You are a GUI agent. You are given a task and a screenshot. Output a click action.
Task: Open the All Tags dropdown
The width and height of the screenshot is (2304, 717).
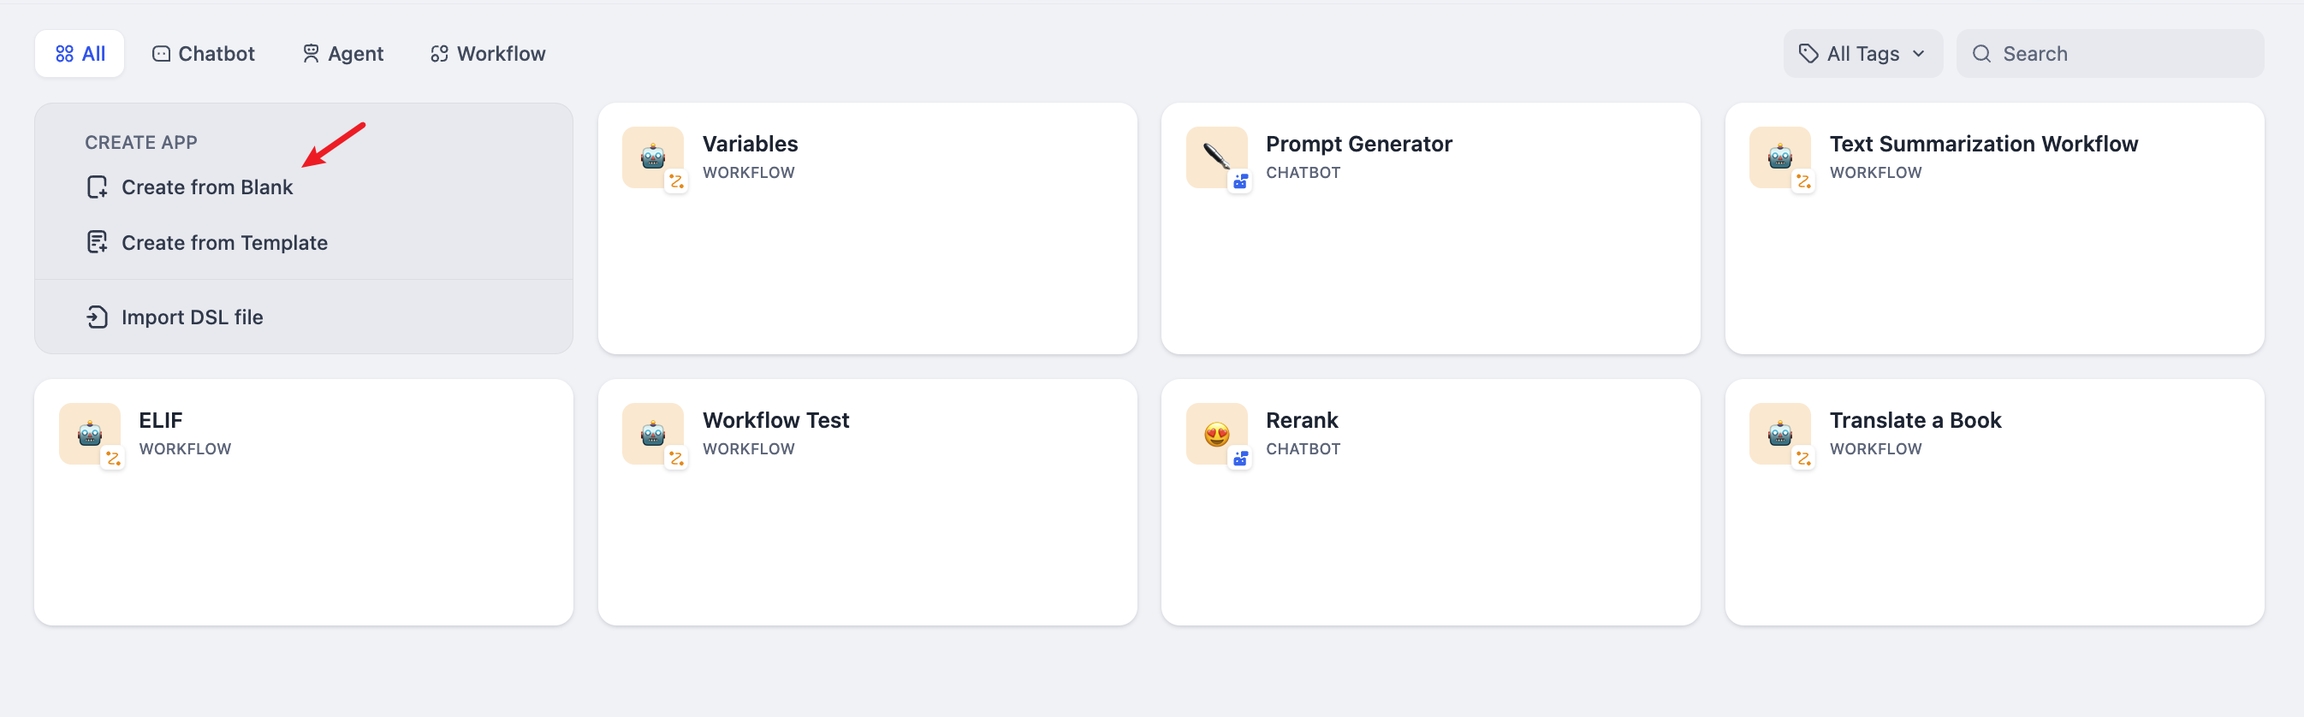pos(1862,54)
